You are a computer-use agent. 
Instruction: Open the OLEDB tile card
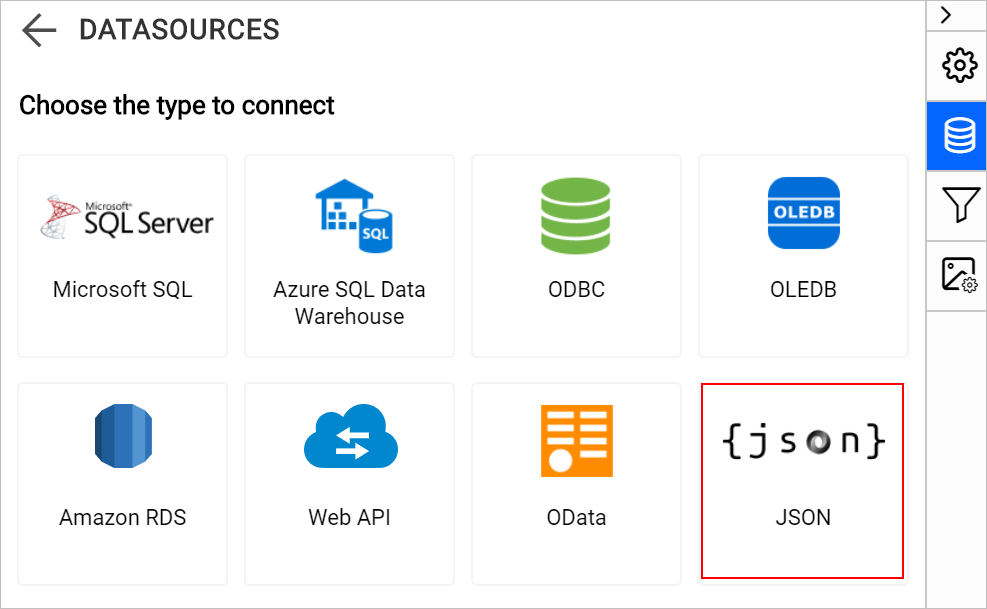[803, 255]
